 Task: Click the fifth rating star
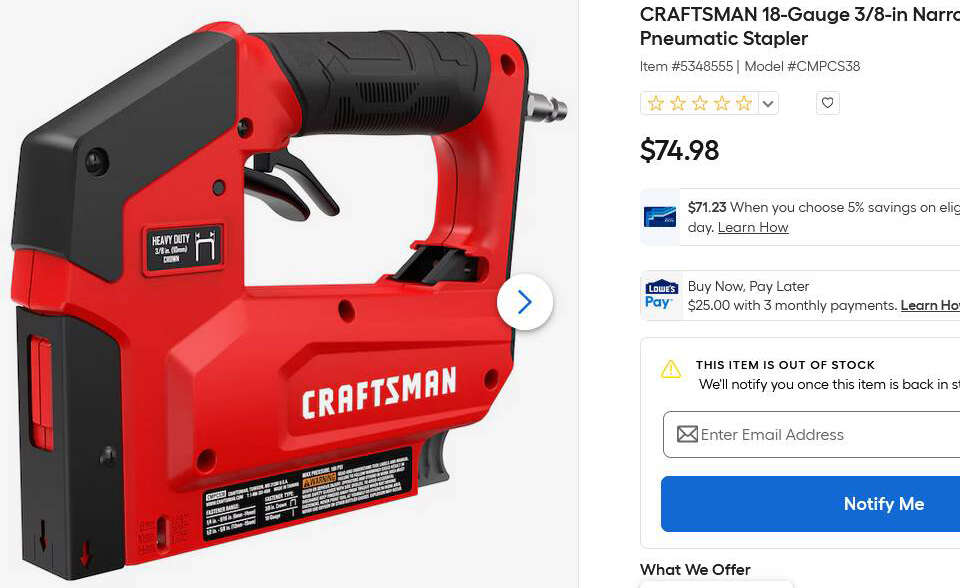pos(744,103)
